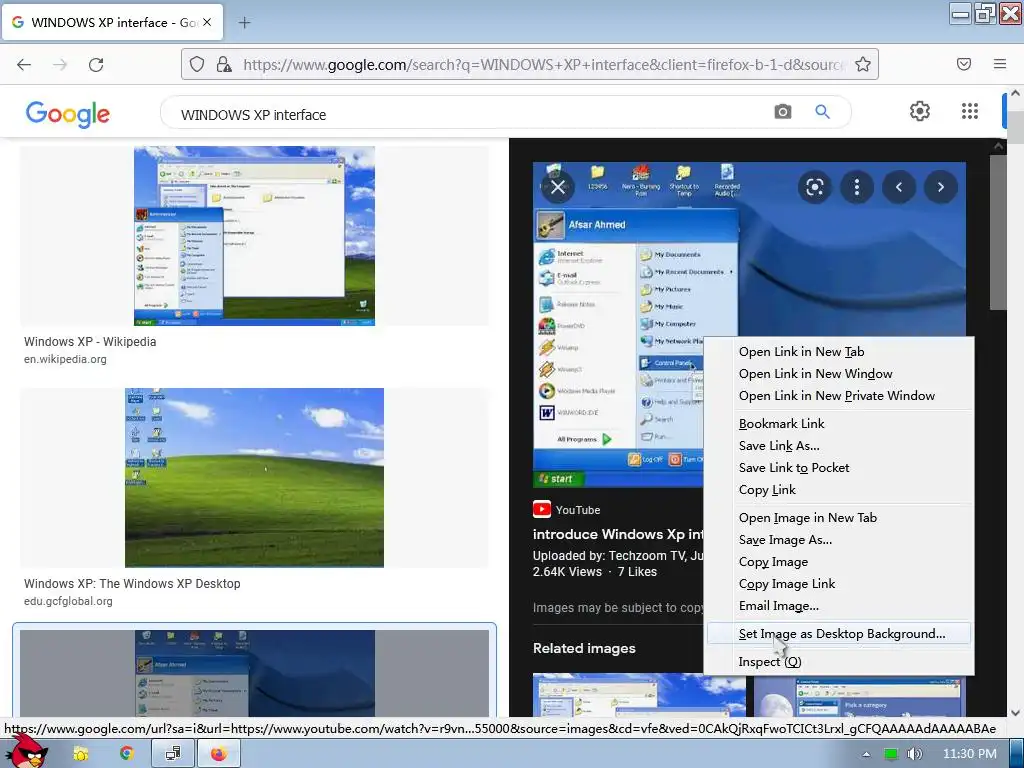The image size is (1024, 768).
Task: Open the folder icon in the taskbar
Action: coord(80,754)
